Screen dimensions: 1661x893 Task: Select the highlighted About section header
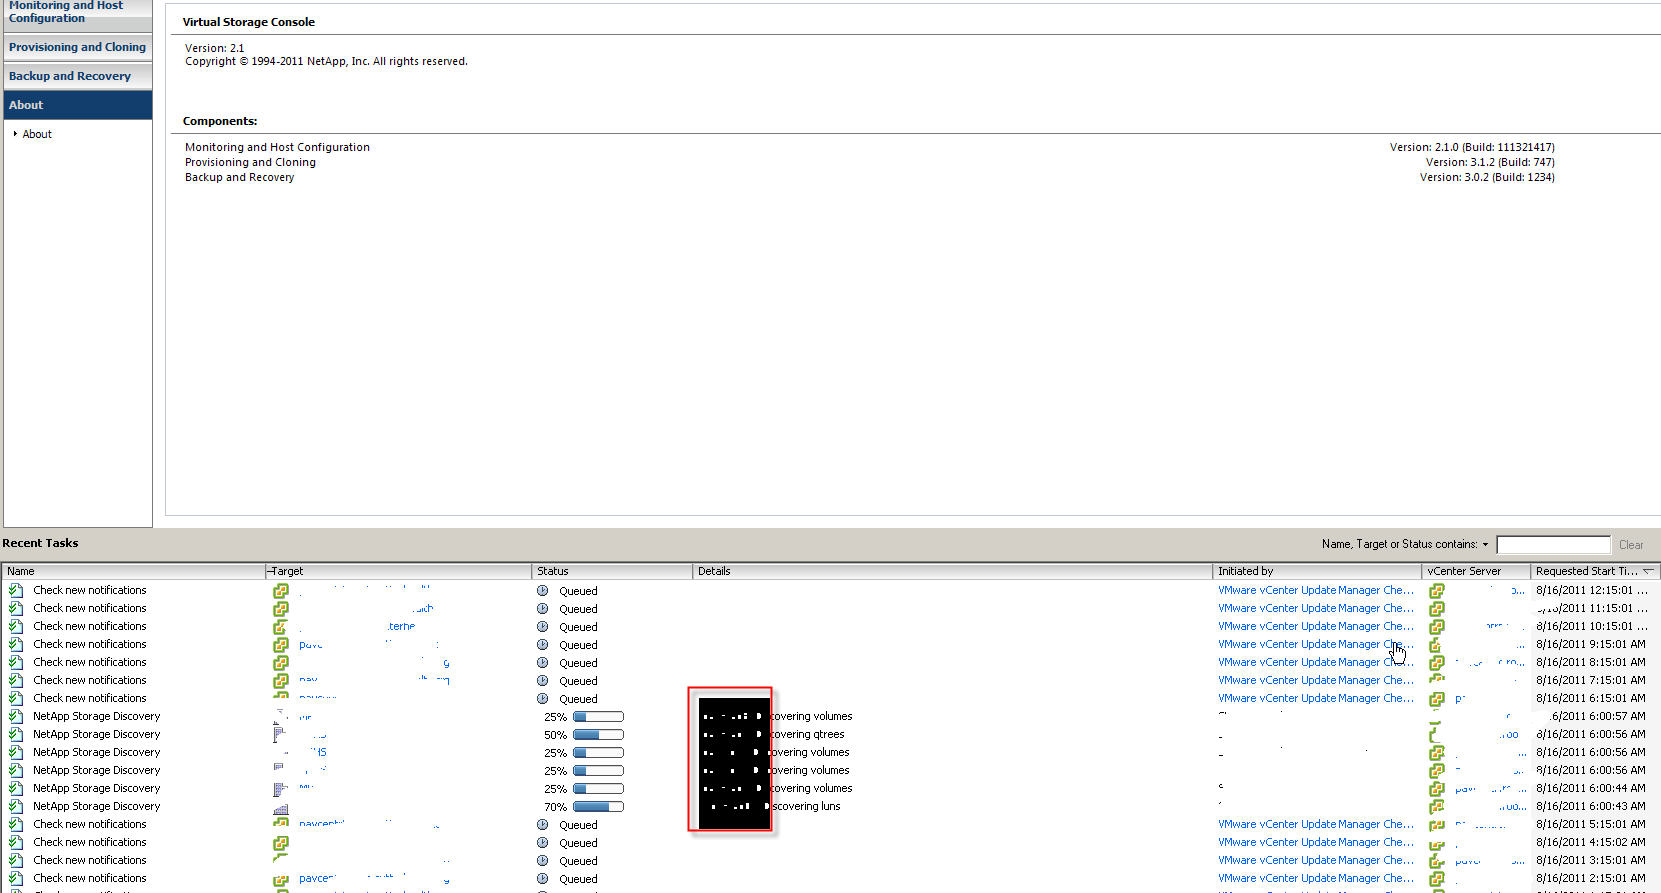pyautogui.click(x=78, y=105)
